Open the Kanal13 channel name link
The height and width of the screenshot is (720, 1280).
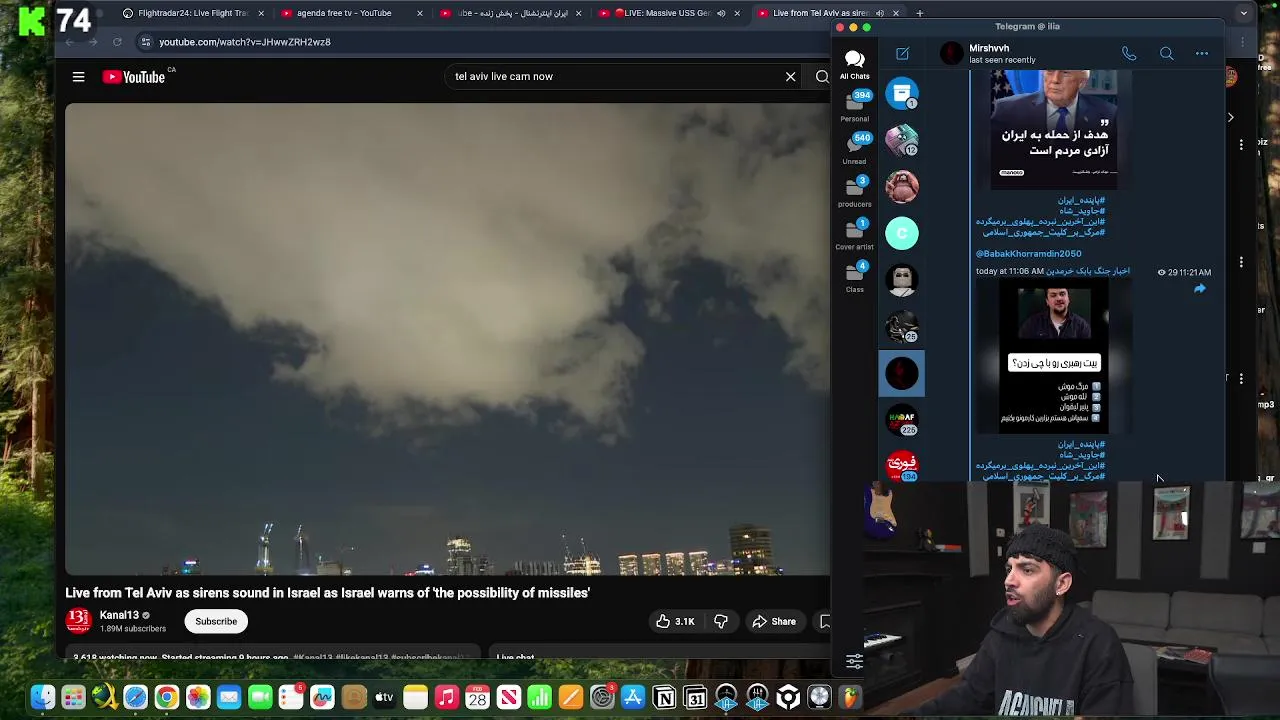tap(119, 615)
